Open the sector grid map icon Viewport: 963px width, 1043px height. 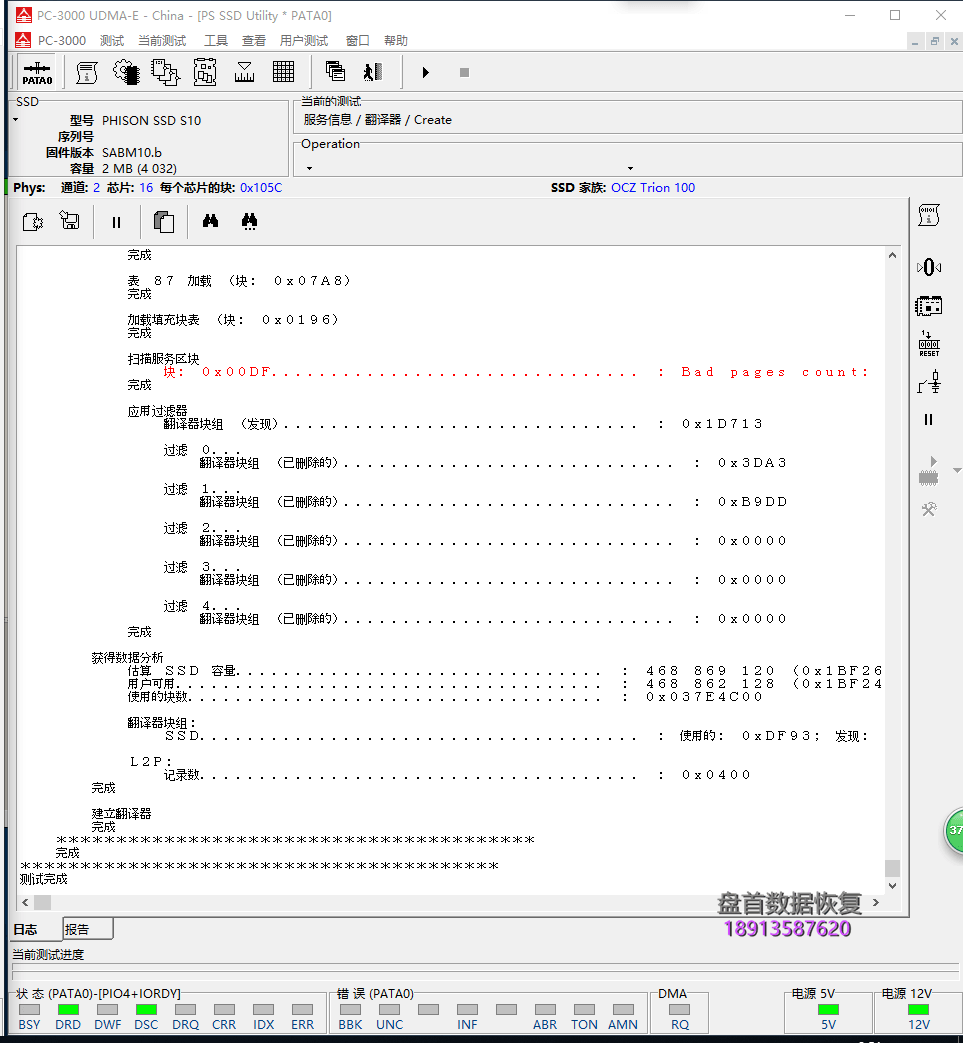283,72
